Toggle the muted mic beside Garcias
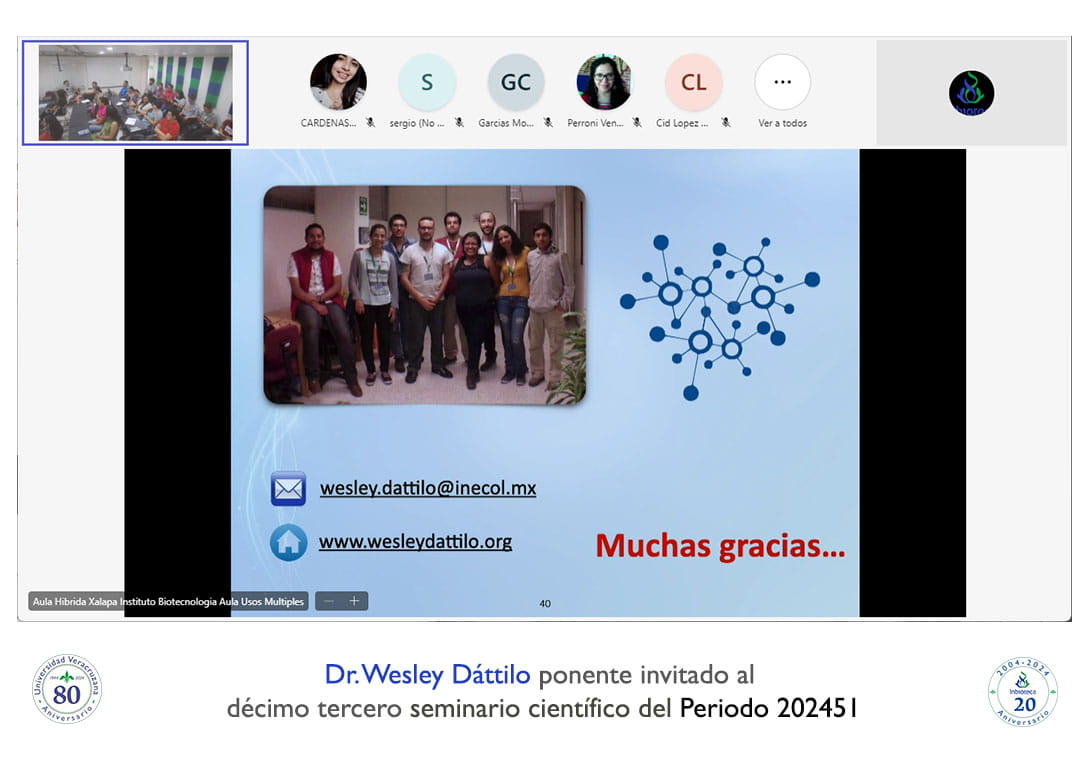The height and width of the screenshot is (760, 1090). pyautogui.click(x=548, y=123)
